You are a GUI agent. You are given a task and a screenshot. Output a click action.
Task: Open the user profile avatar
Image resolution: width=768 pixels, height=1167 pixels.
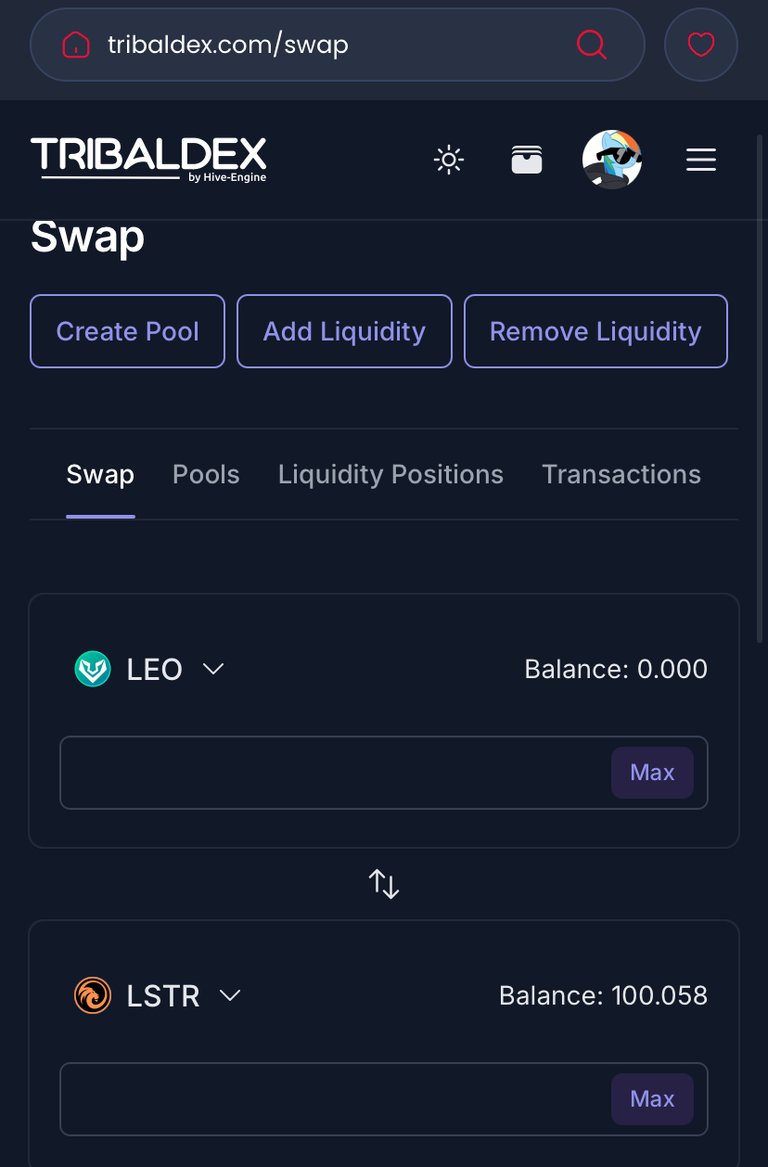pos(612,159)
